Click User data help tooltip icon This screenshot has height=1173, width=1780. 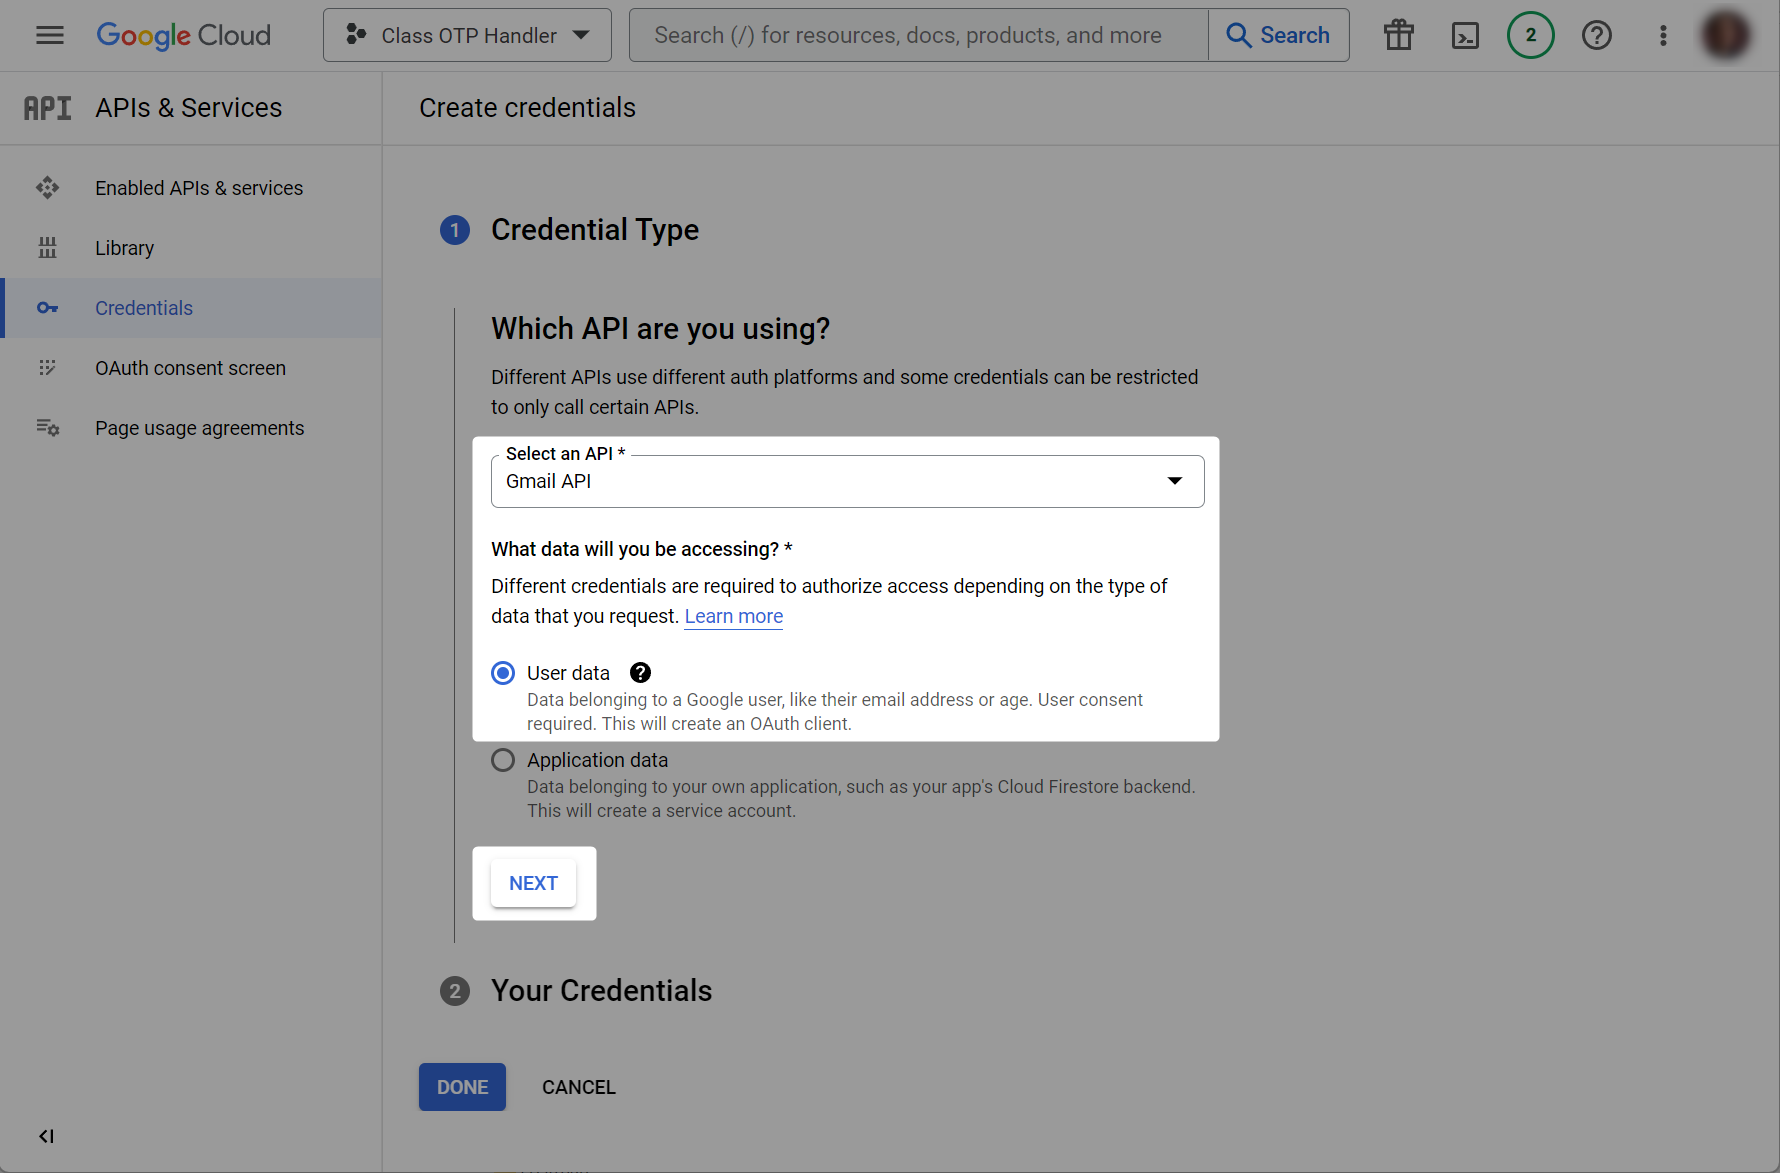click(x=640, y=673)
